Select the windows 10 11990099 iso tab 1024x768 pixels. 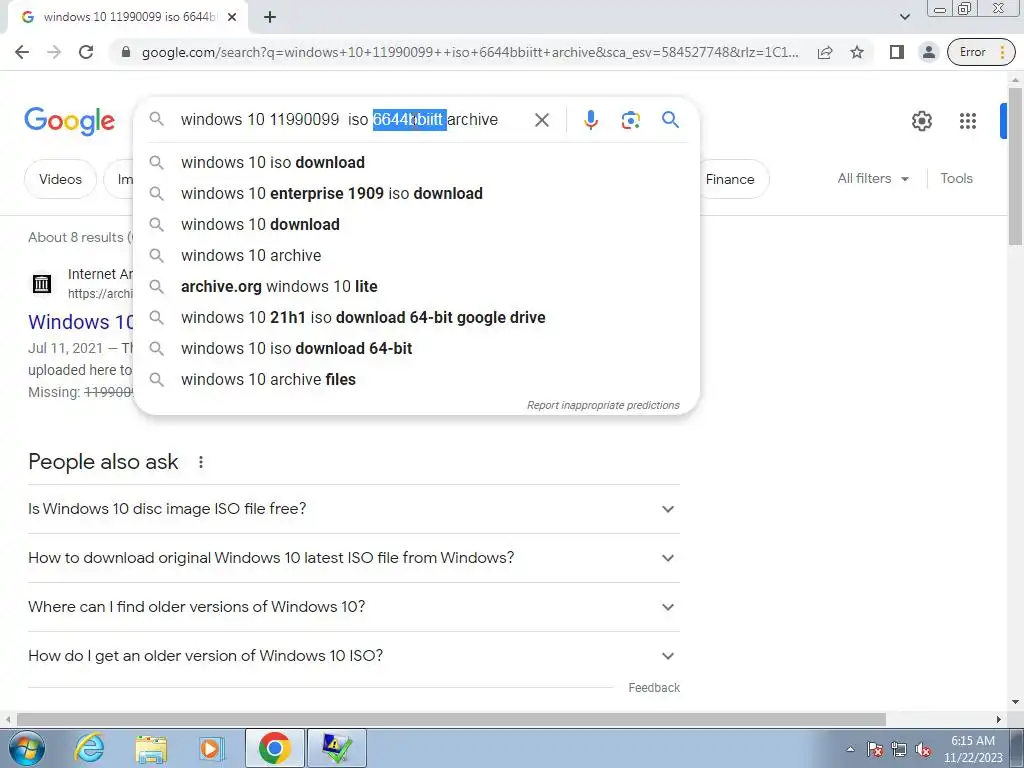tap(127, 18)
